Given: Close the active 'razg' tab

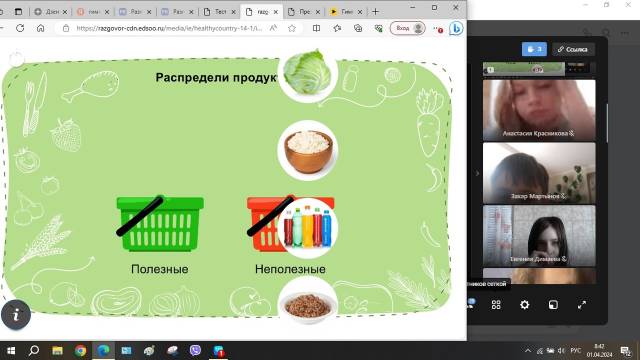Looking at the screenshot, I should 276,12.
